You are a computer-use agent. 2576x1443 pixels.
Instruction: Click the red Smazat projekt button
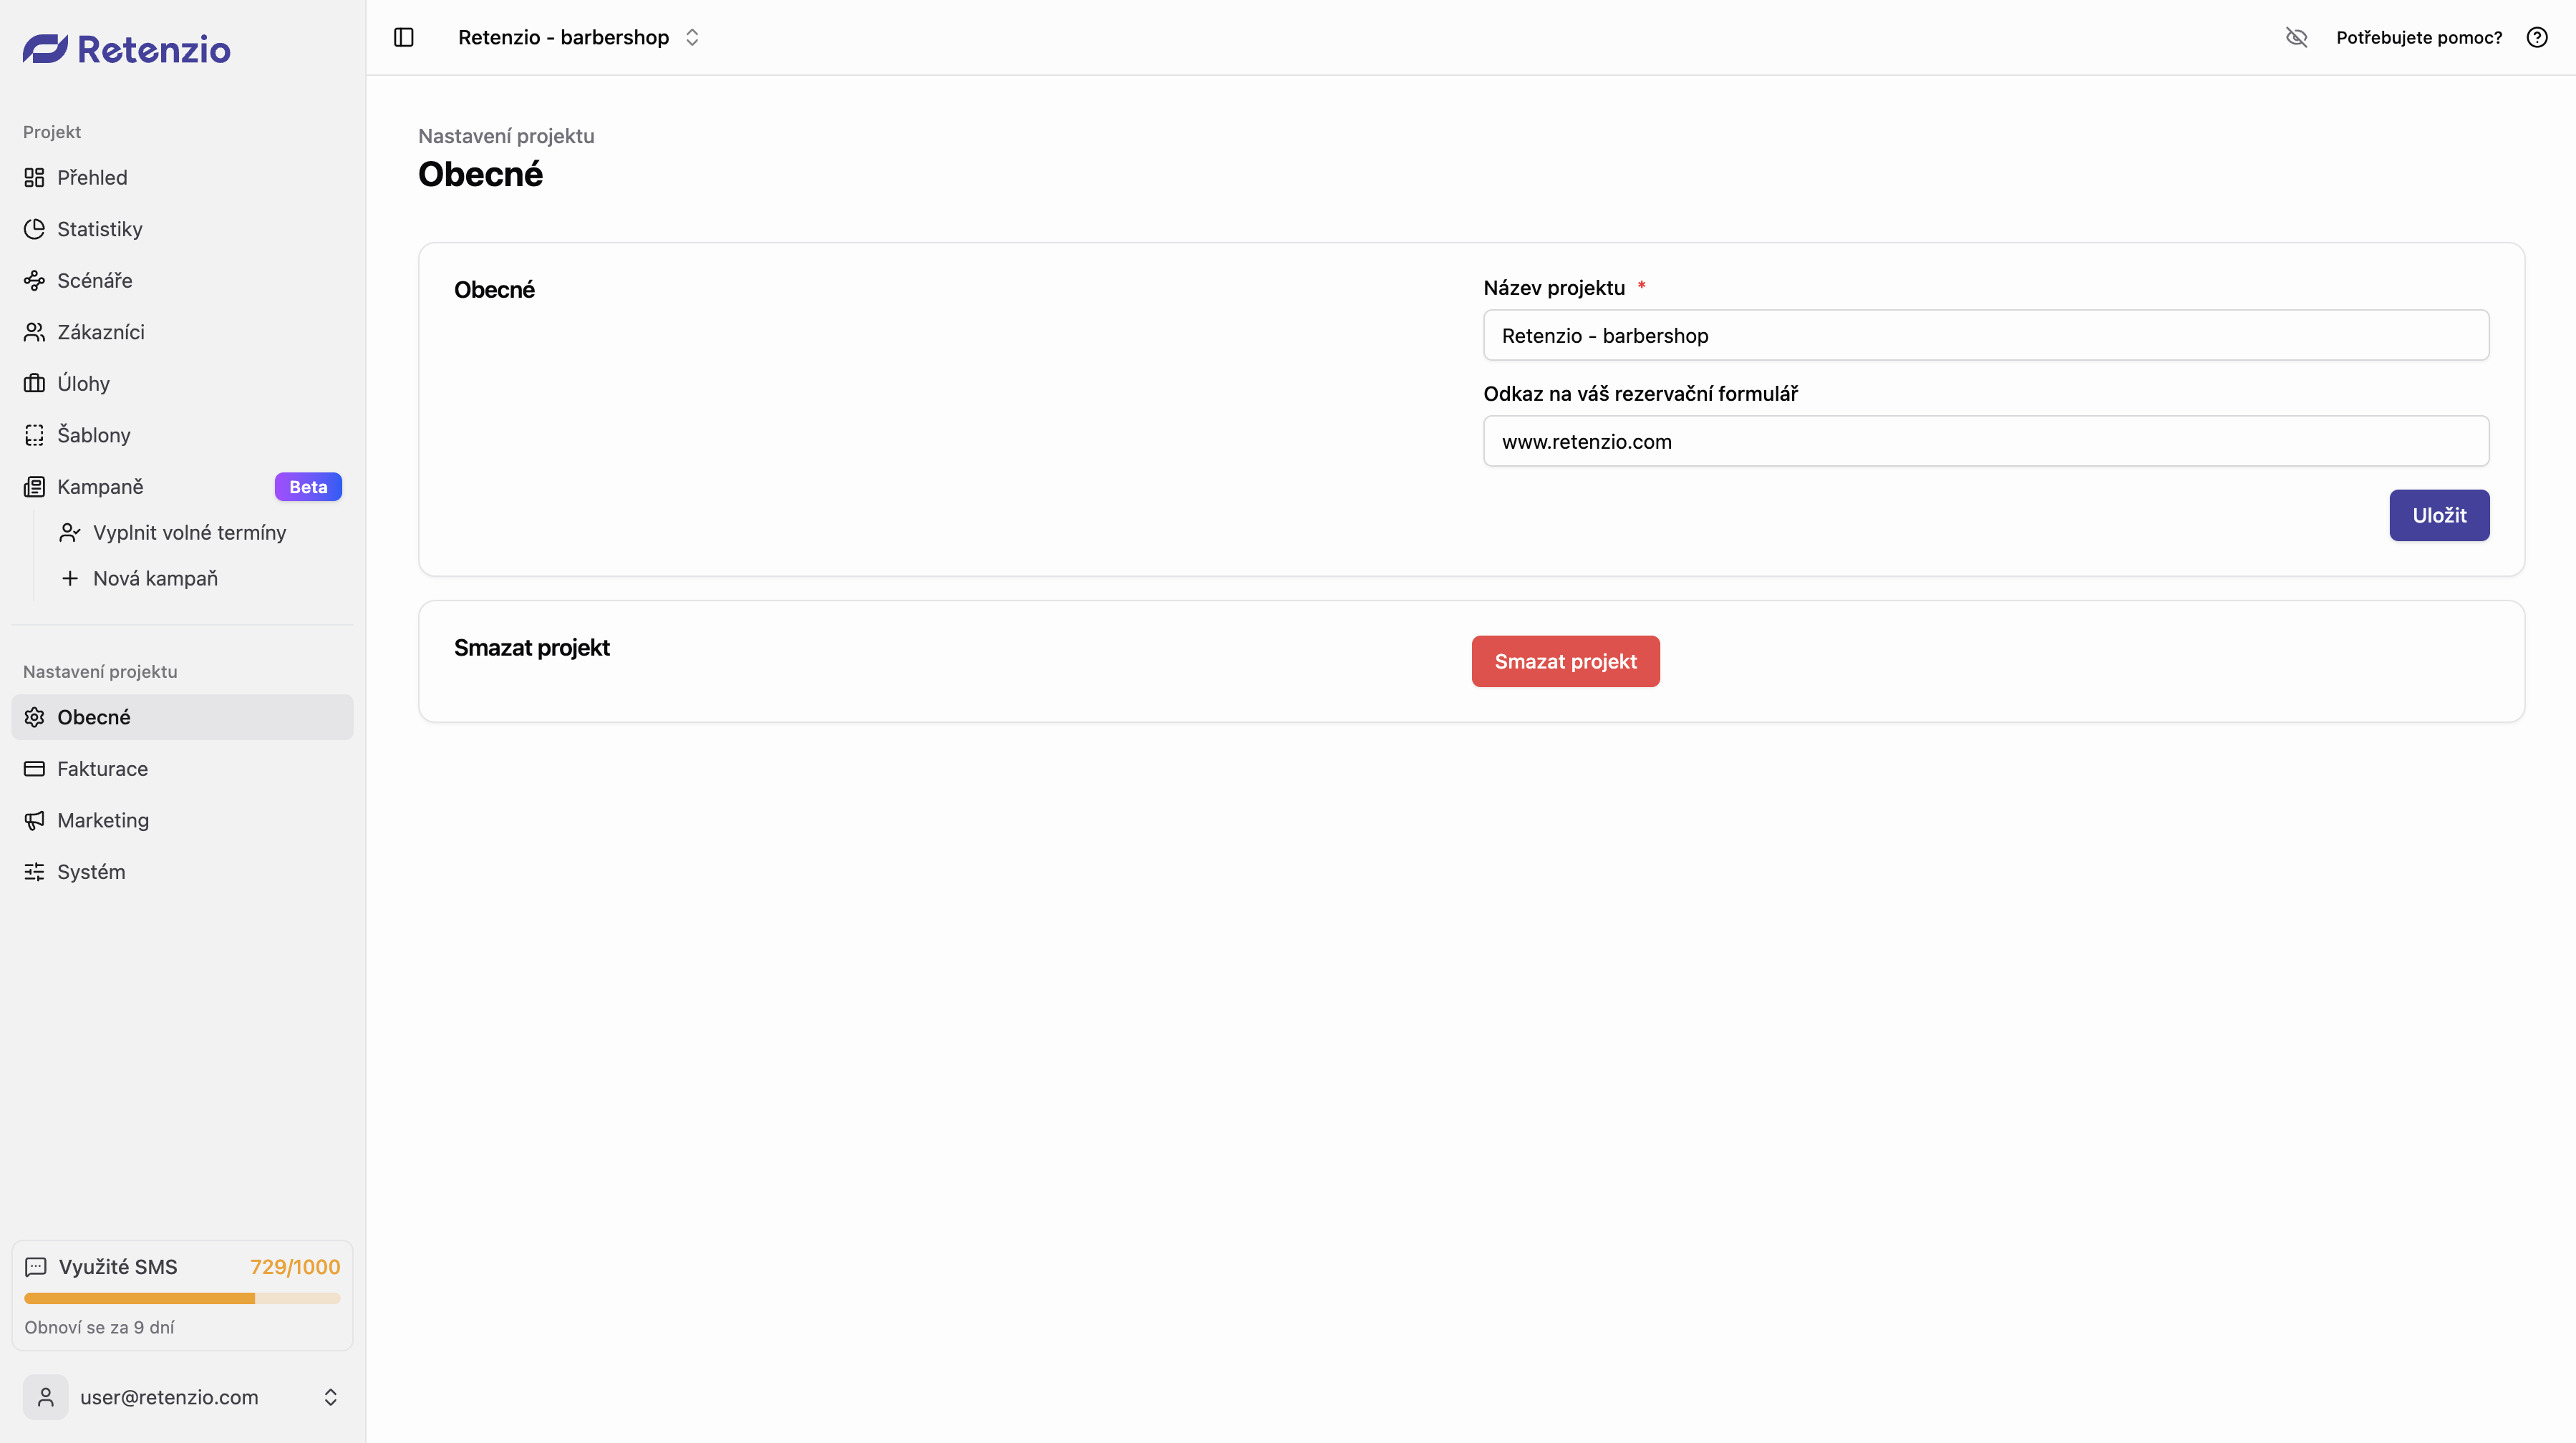coord(1565,661)
